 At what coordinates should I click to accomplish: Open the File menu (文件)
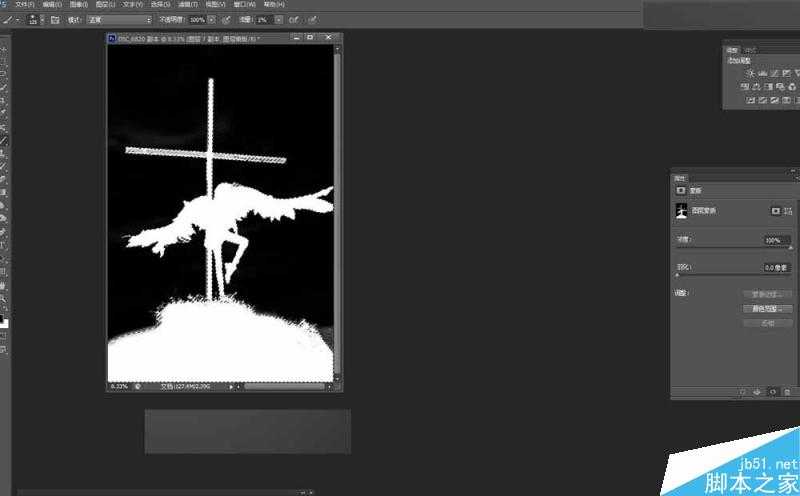pyautogui.click(x=24, y=5)
